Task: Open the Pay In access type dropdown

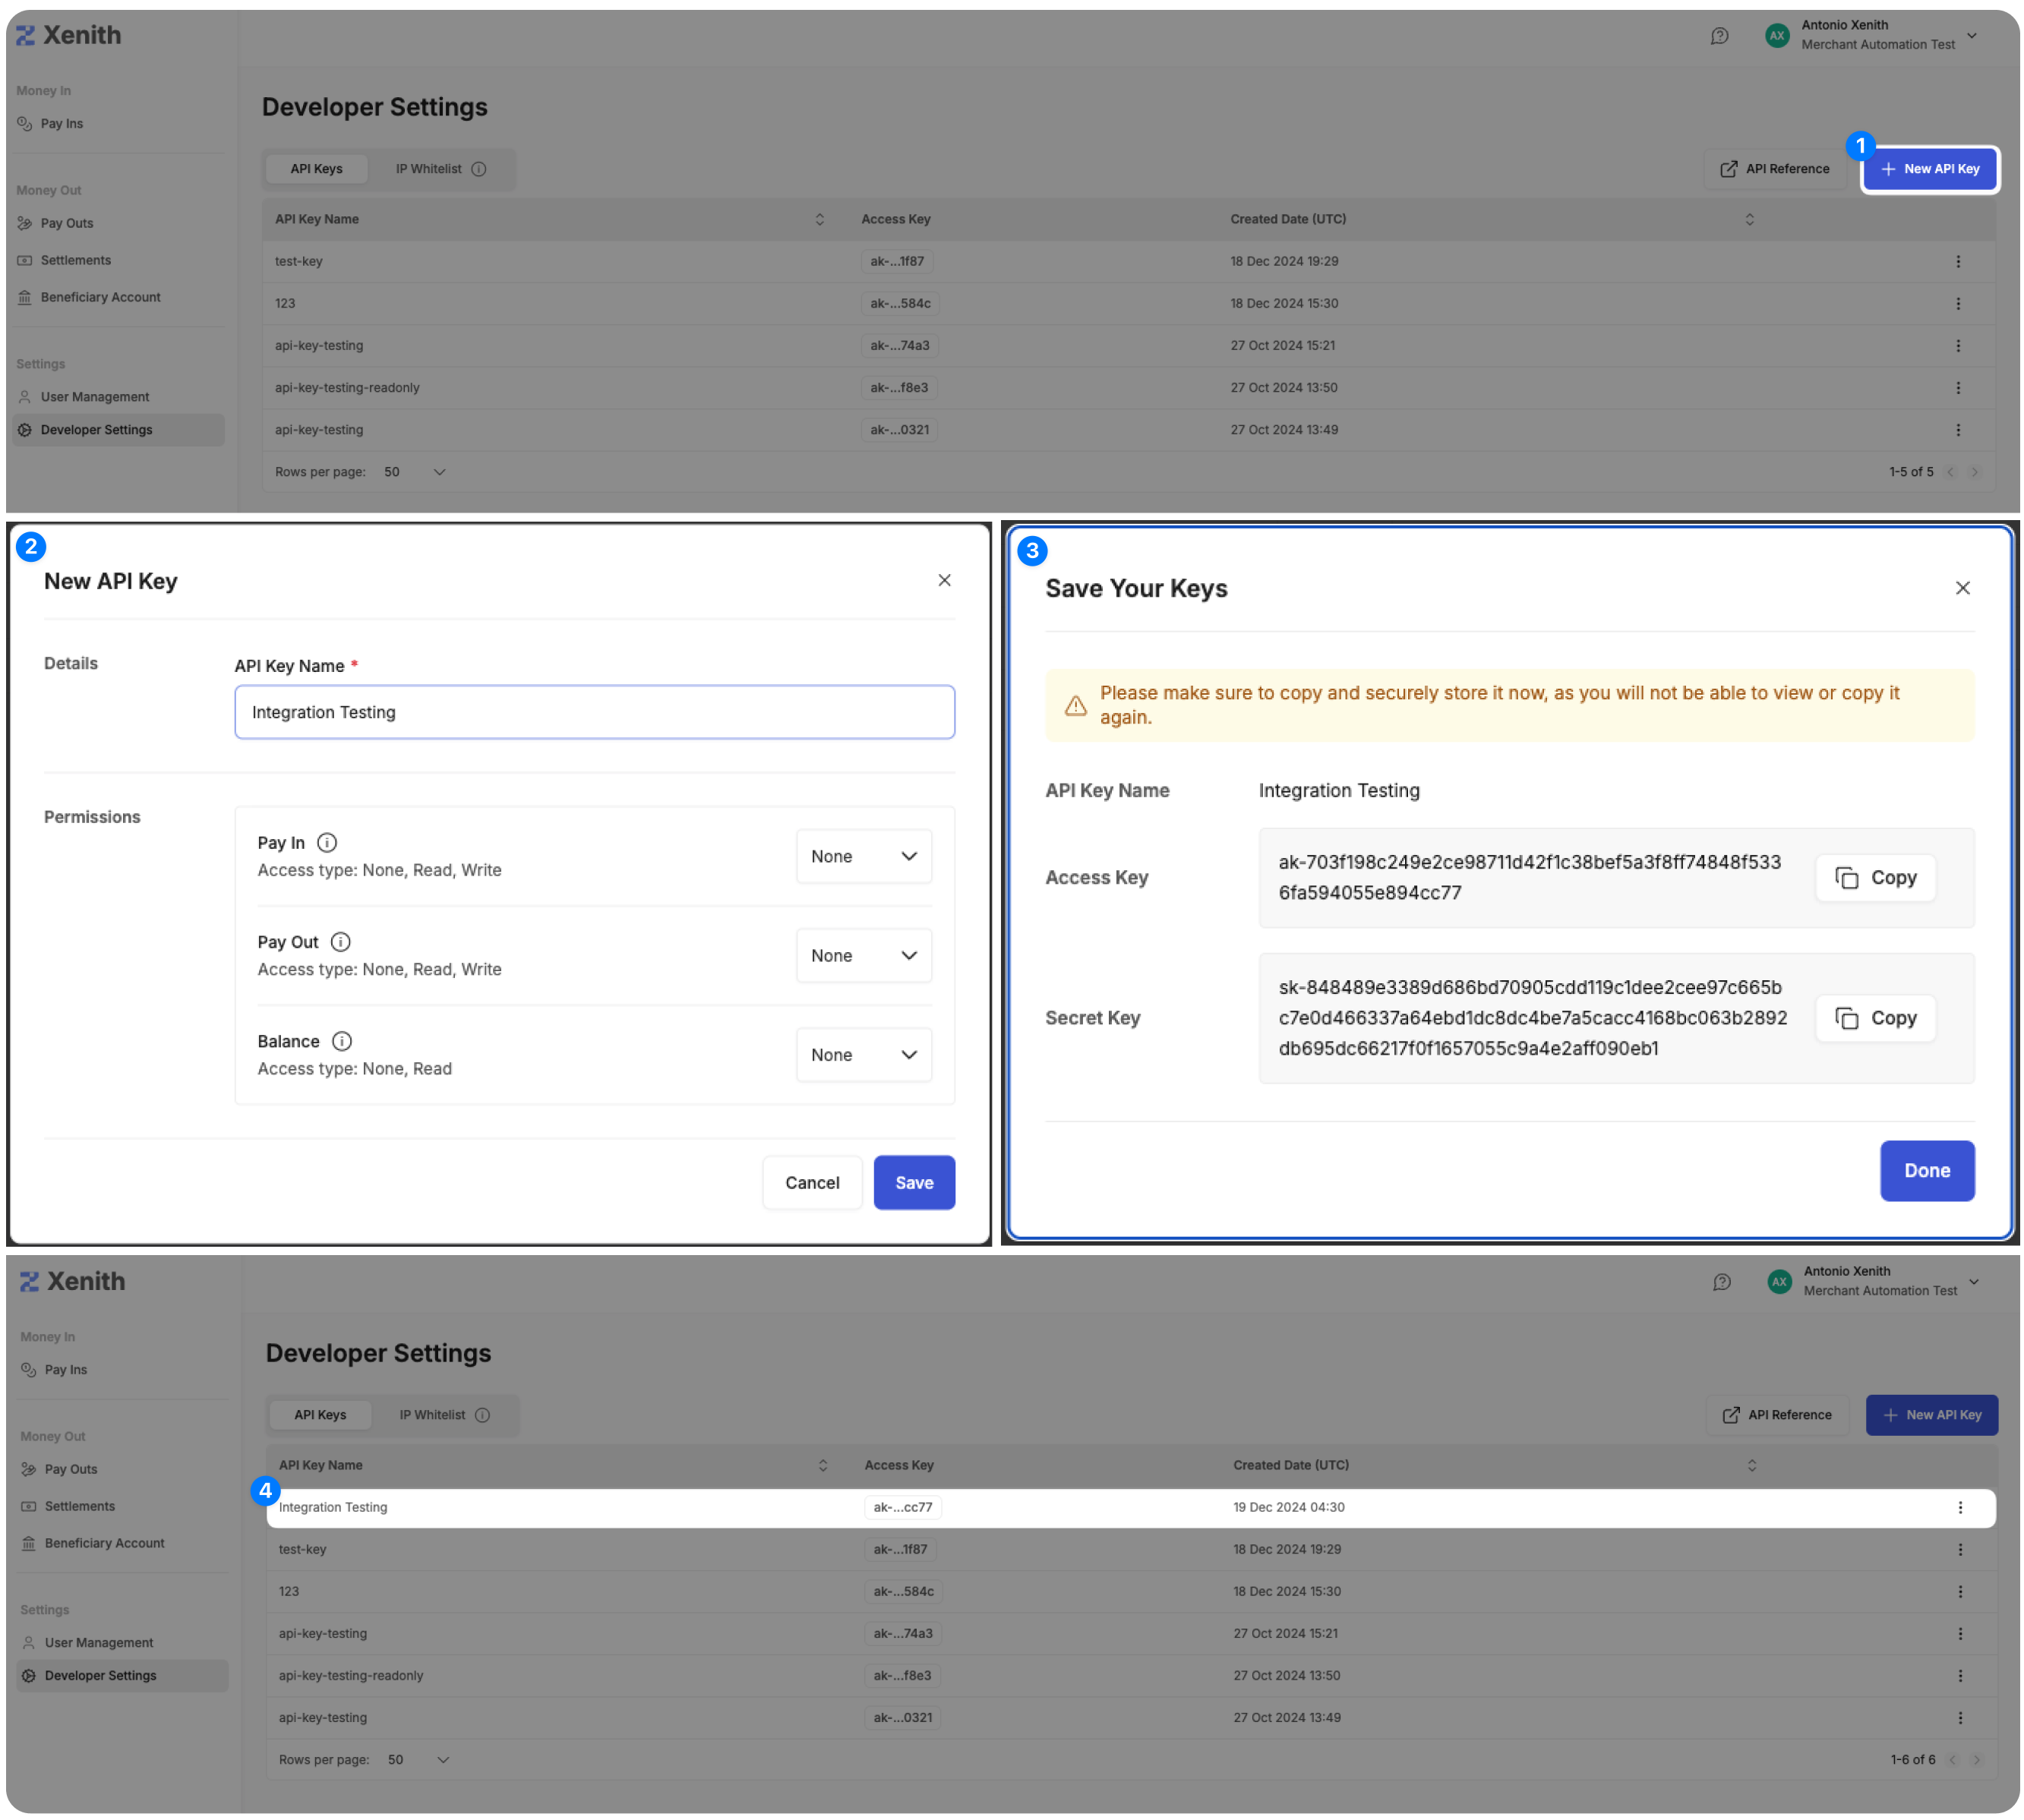Action: coord(864,856)
